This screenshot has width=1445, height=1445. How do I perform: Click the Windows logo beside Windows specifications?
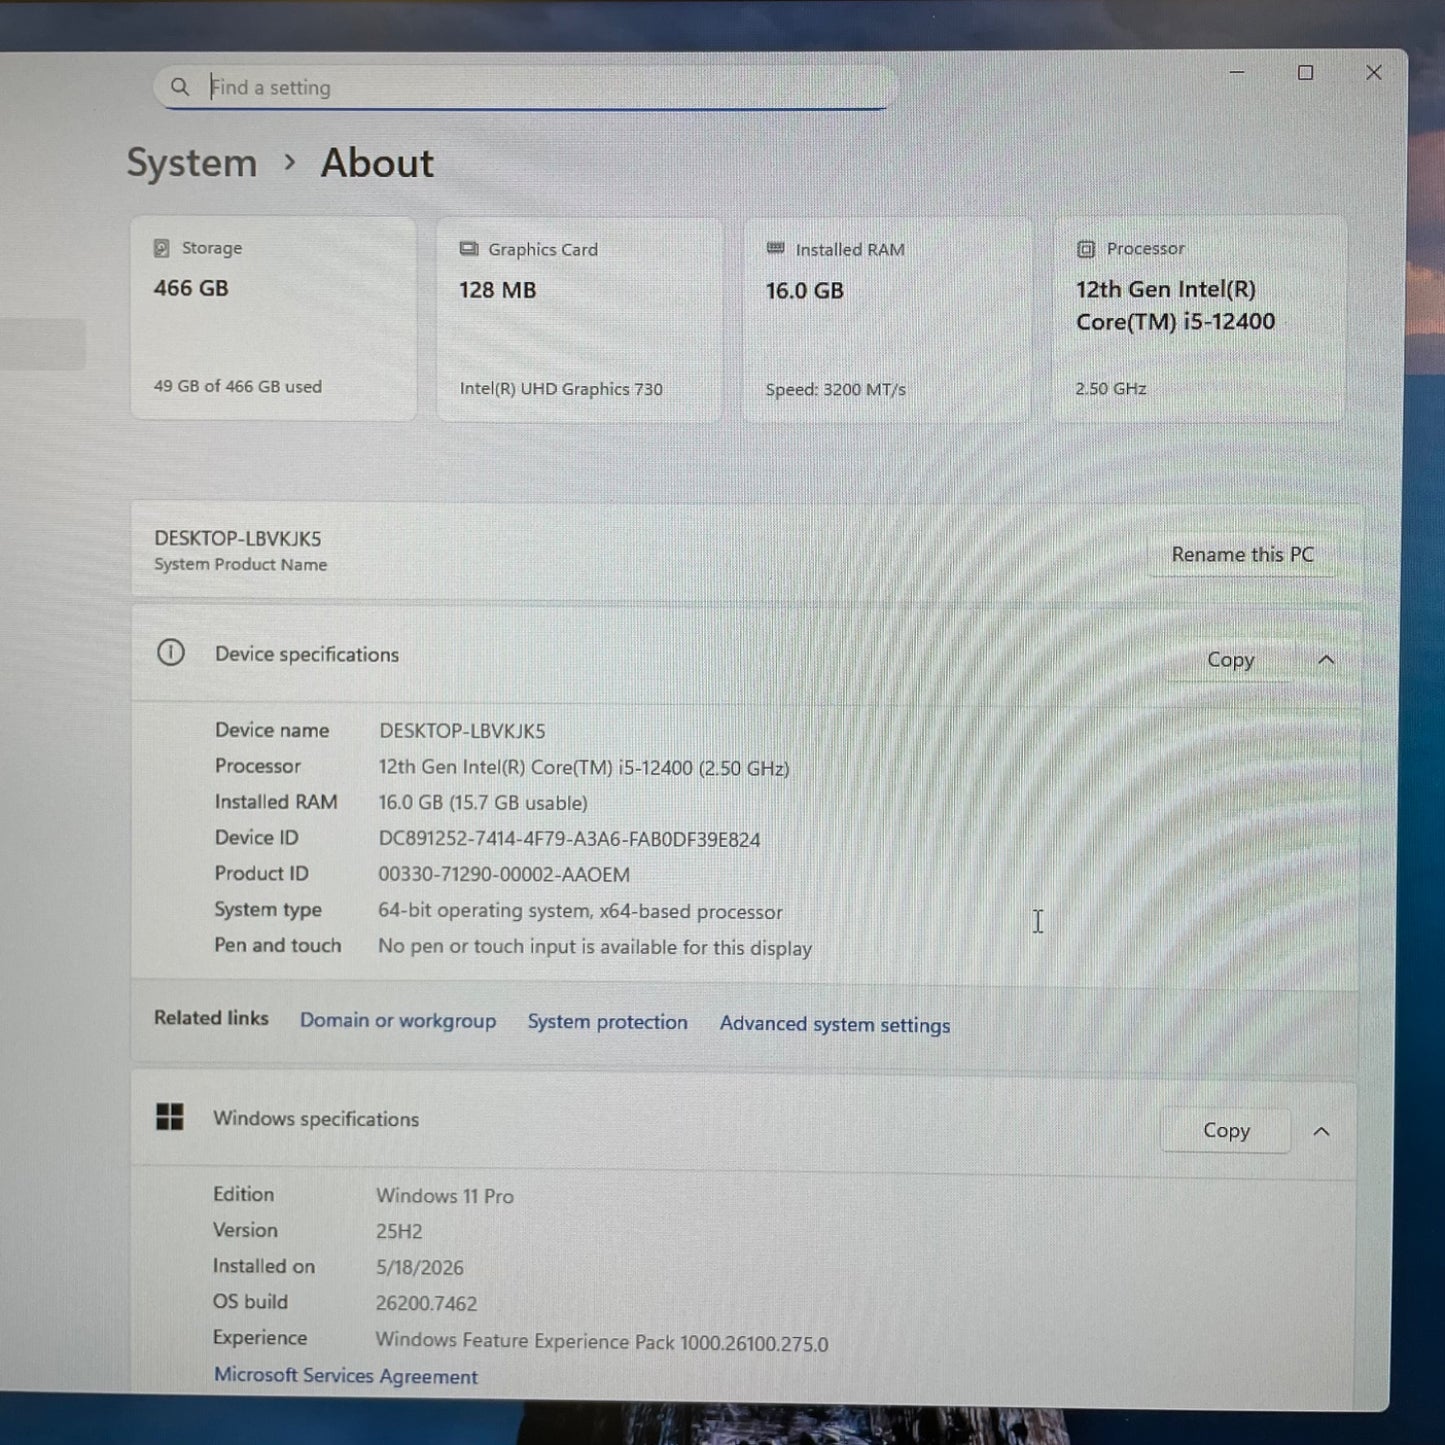[170, 1117]
